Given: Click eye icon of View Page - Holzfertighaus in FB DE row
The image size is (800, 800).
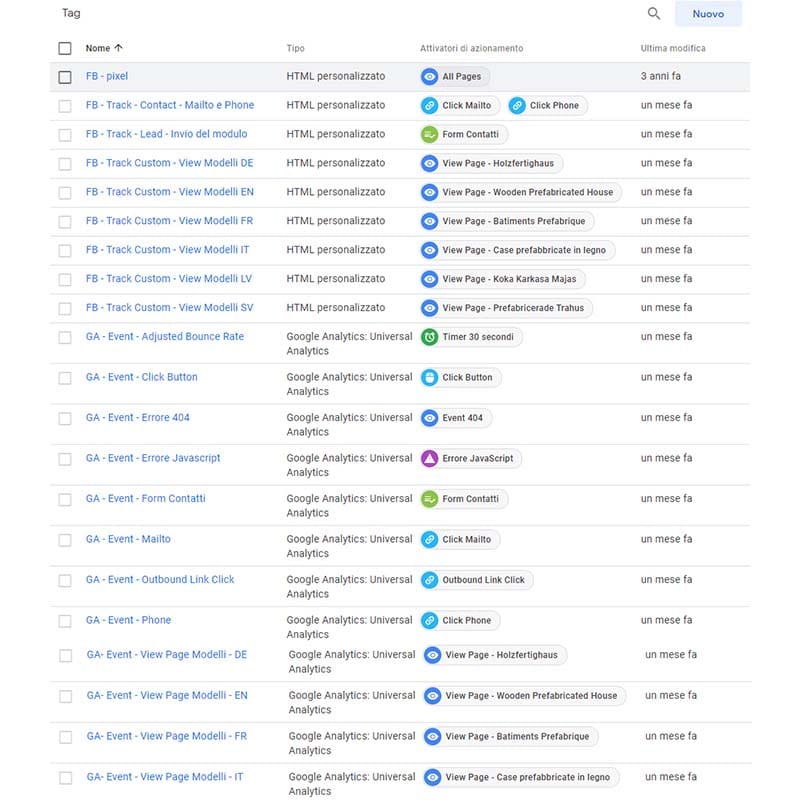Looking at the screenshot, I should tap(430, 163).
